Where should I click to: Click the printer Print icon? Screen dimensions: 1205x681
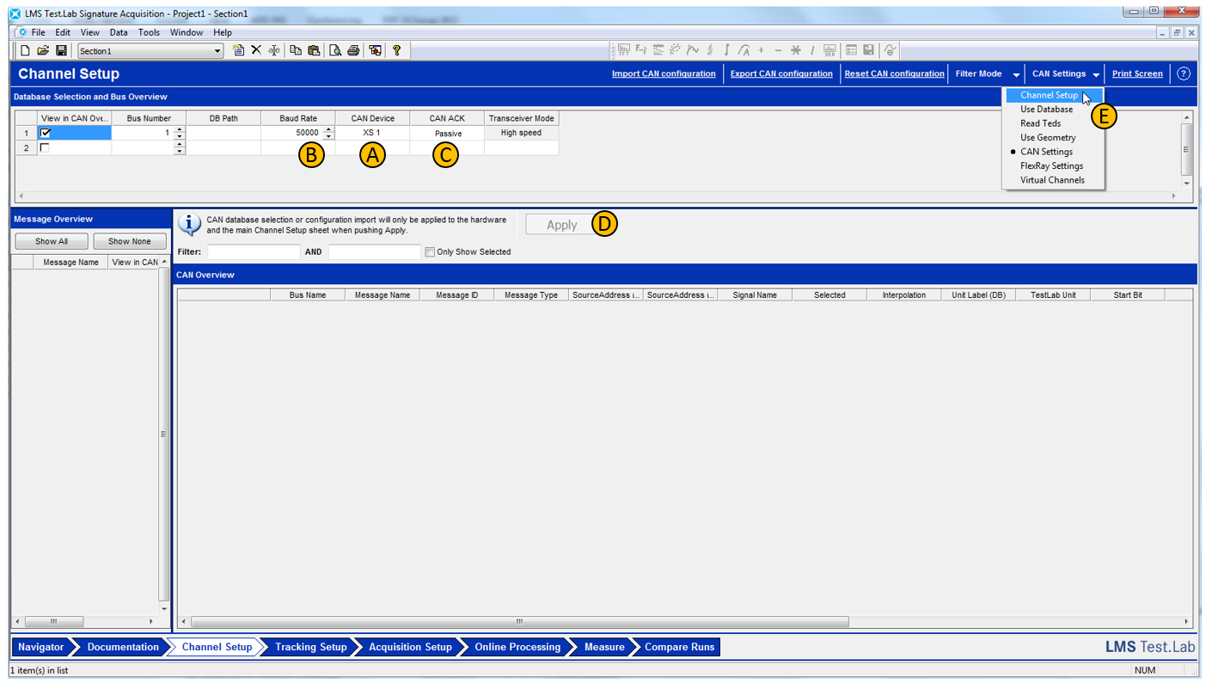tap(353, 50)
